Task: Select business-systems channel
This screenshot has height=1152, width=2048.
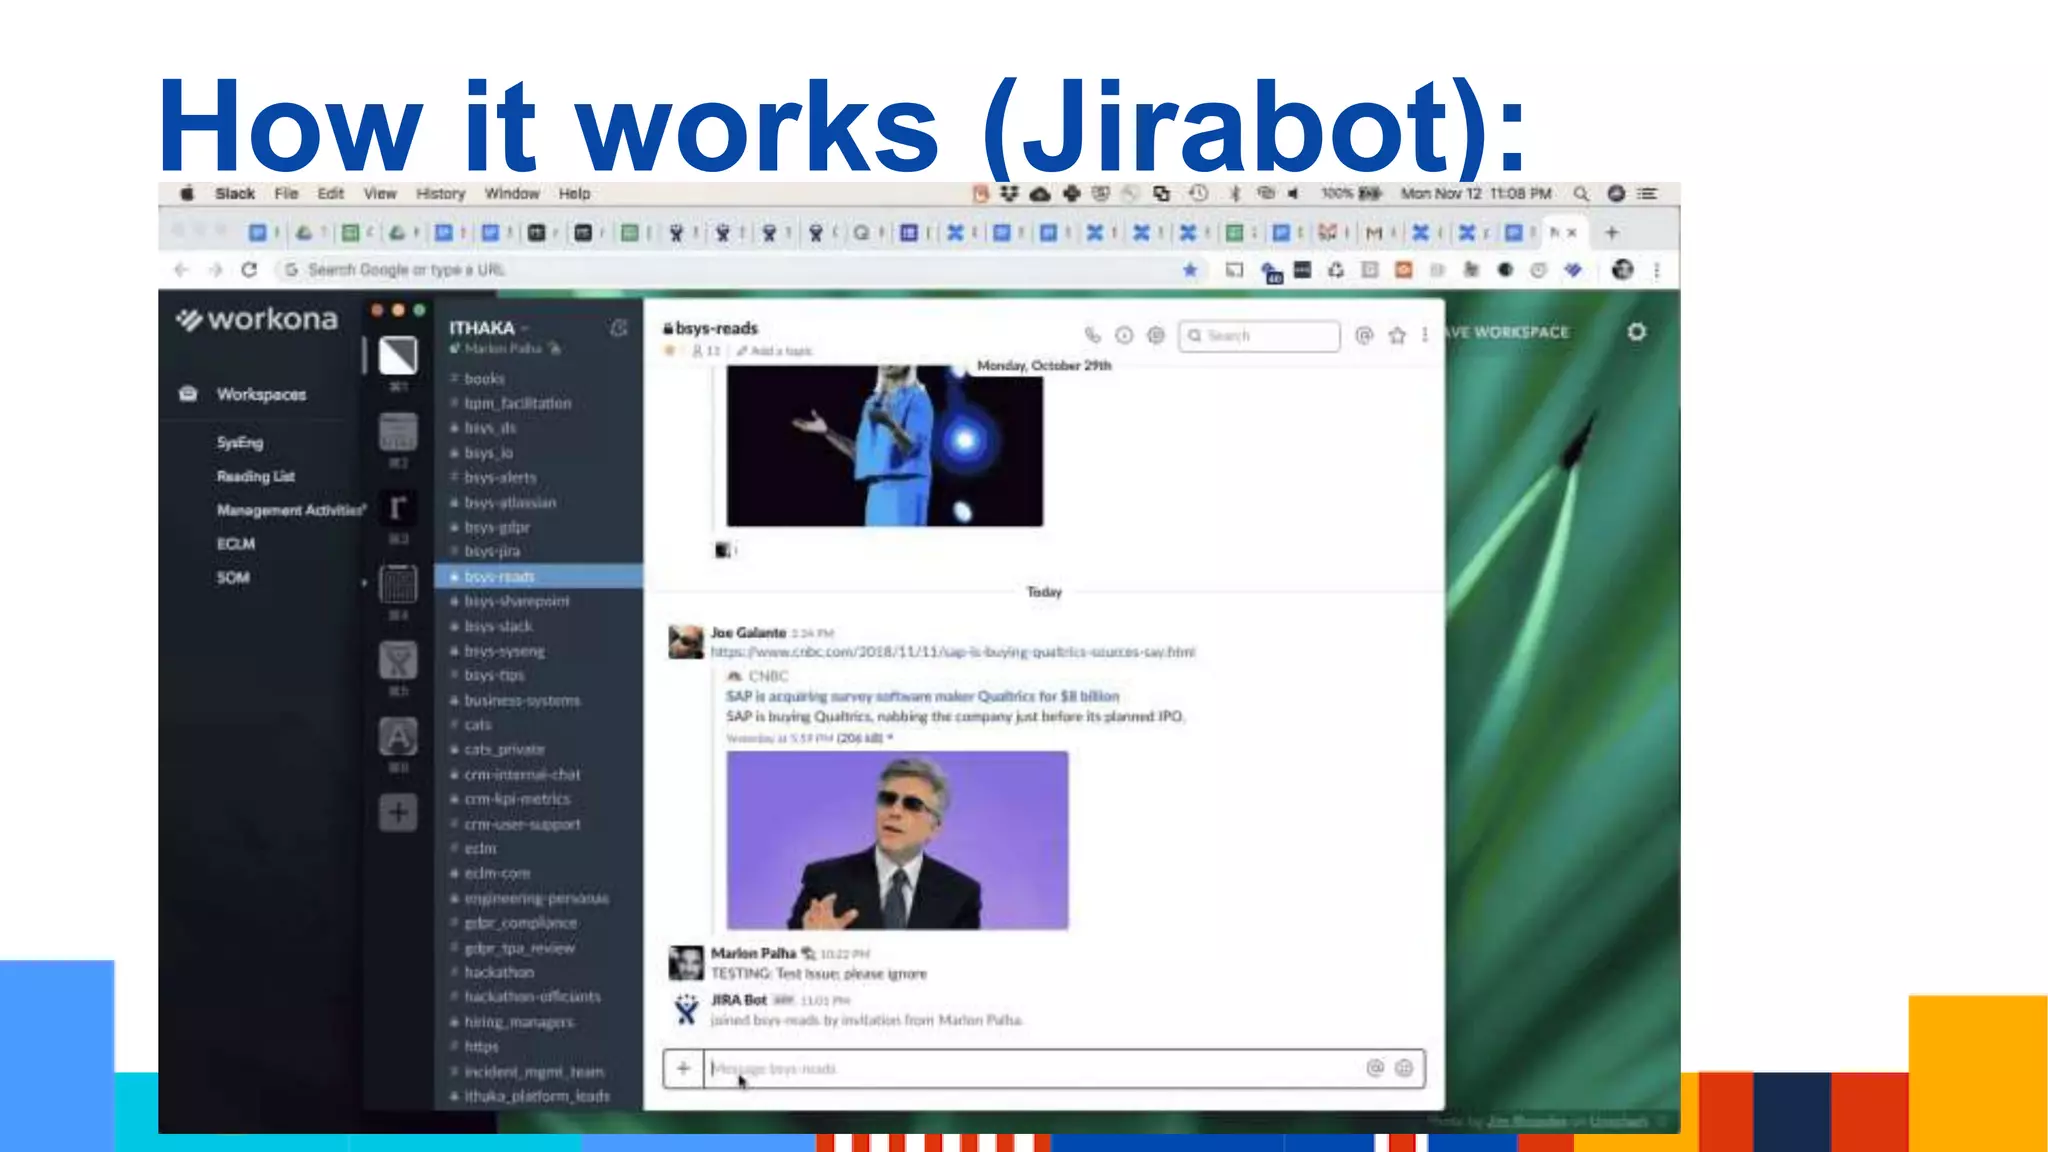Action: click(522, 700)
